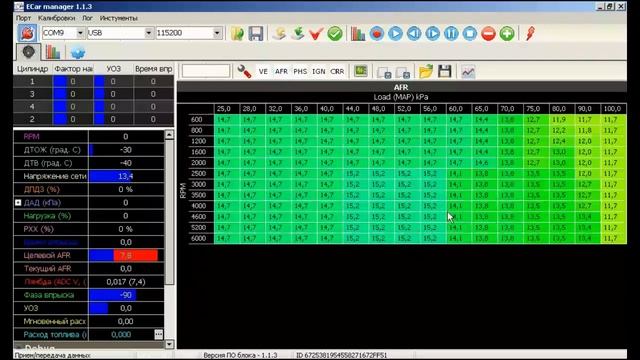Click the blue play log button
The image size is (640, 360).
[395, 33]
